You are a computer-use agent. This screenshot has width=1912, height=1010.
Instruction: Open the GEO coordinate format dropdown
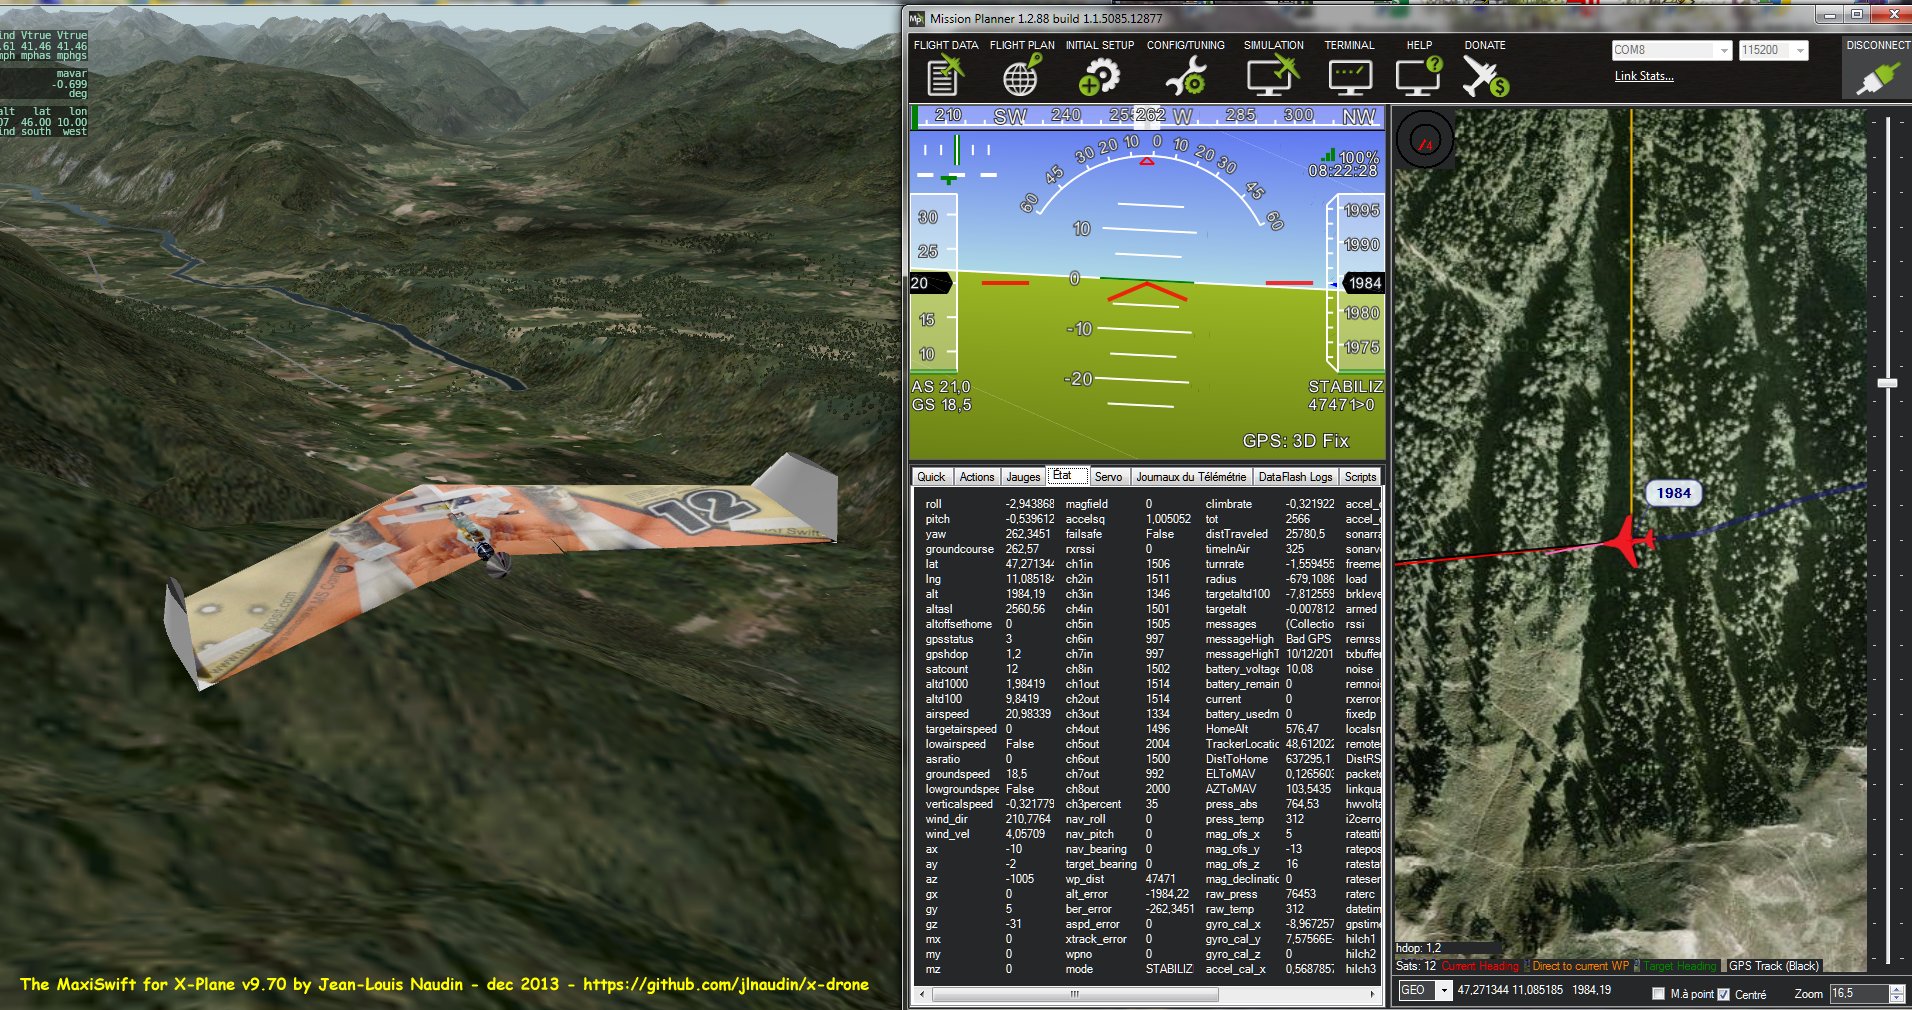1443,991
